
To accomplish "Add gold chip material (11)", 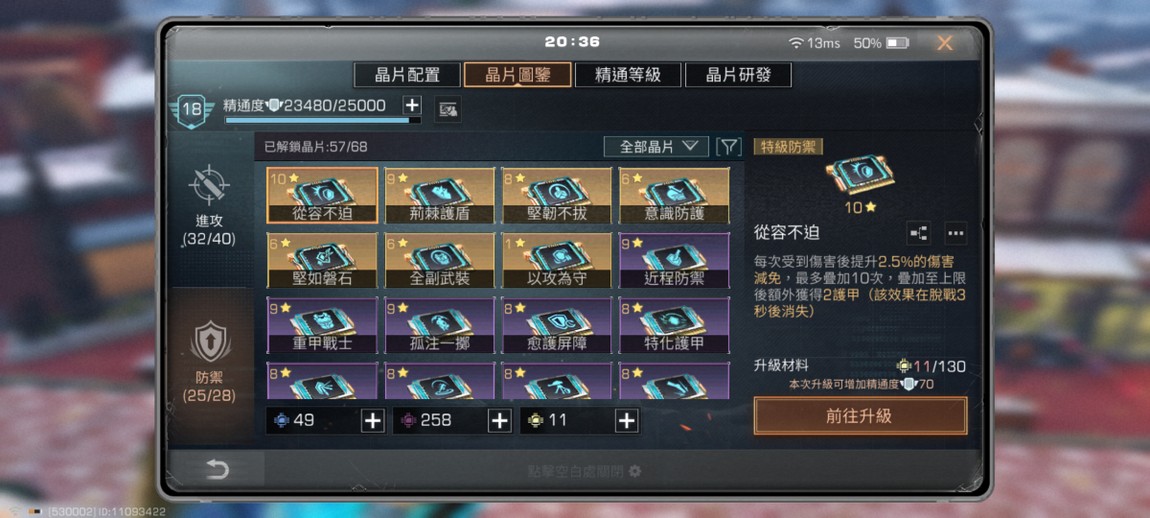I will pyautogui.click(x=626, y=421).
